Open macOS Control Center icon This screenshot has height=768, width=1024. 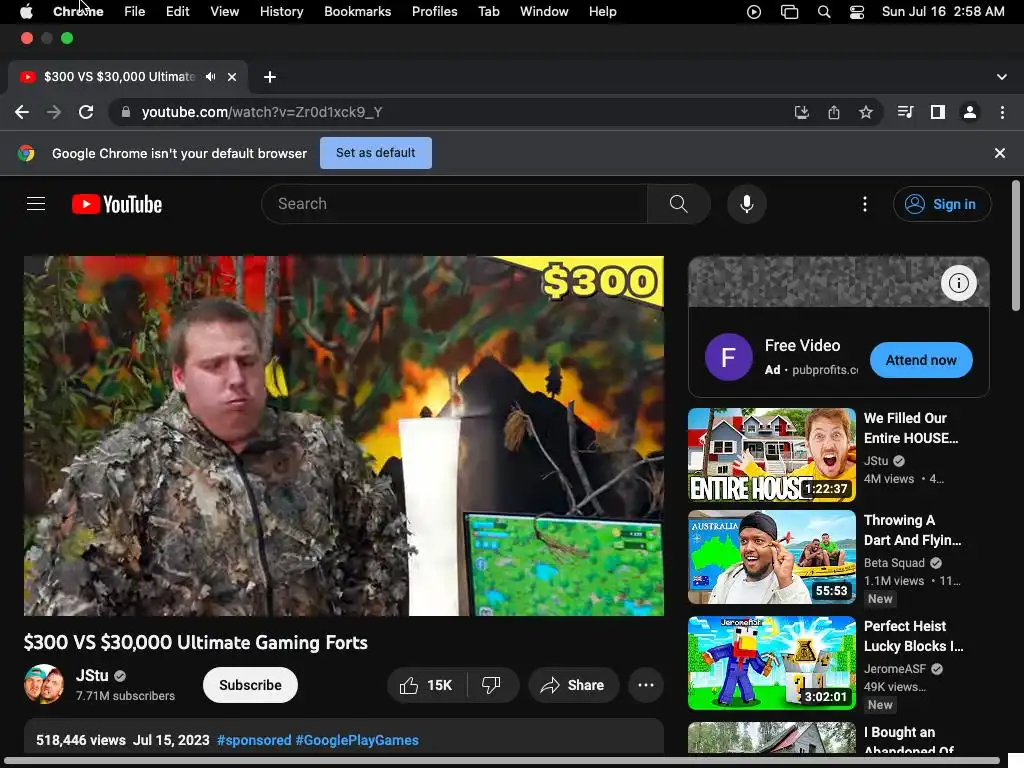coord(857,12)
